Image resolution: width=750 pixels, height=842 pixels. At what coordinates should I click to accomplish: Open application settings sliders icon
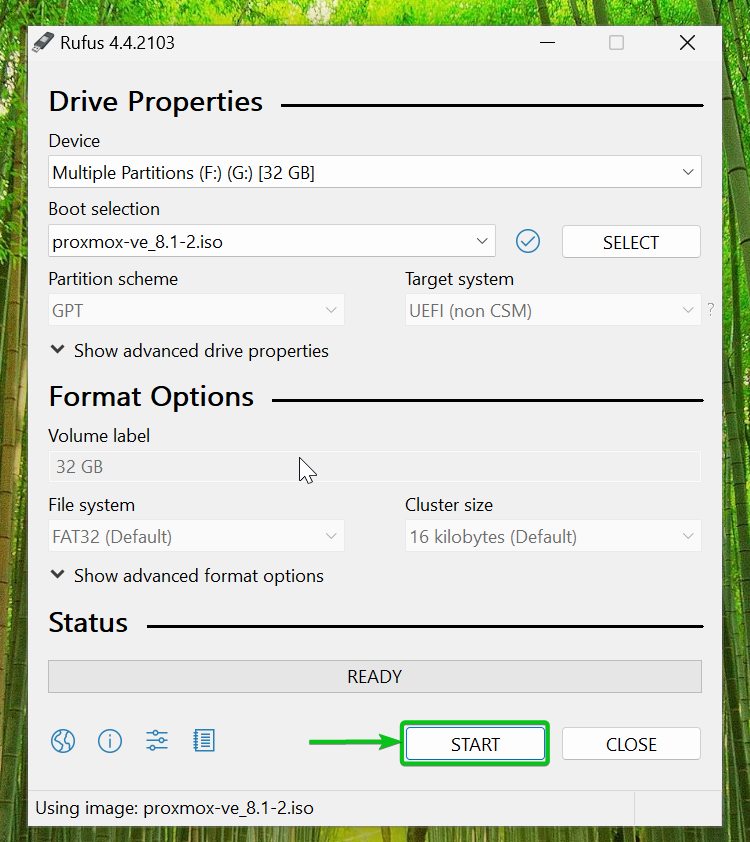(157, 741)
